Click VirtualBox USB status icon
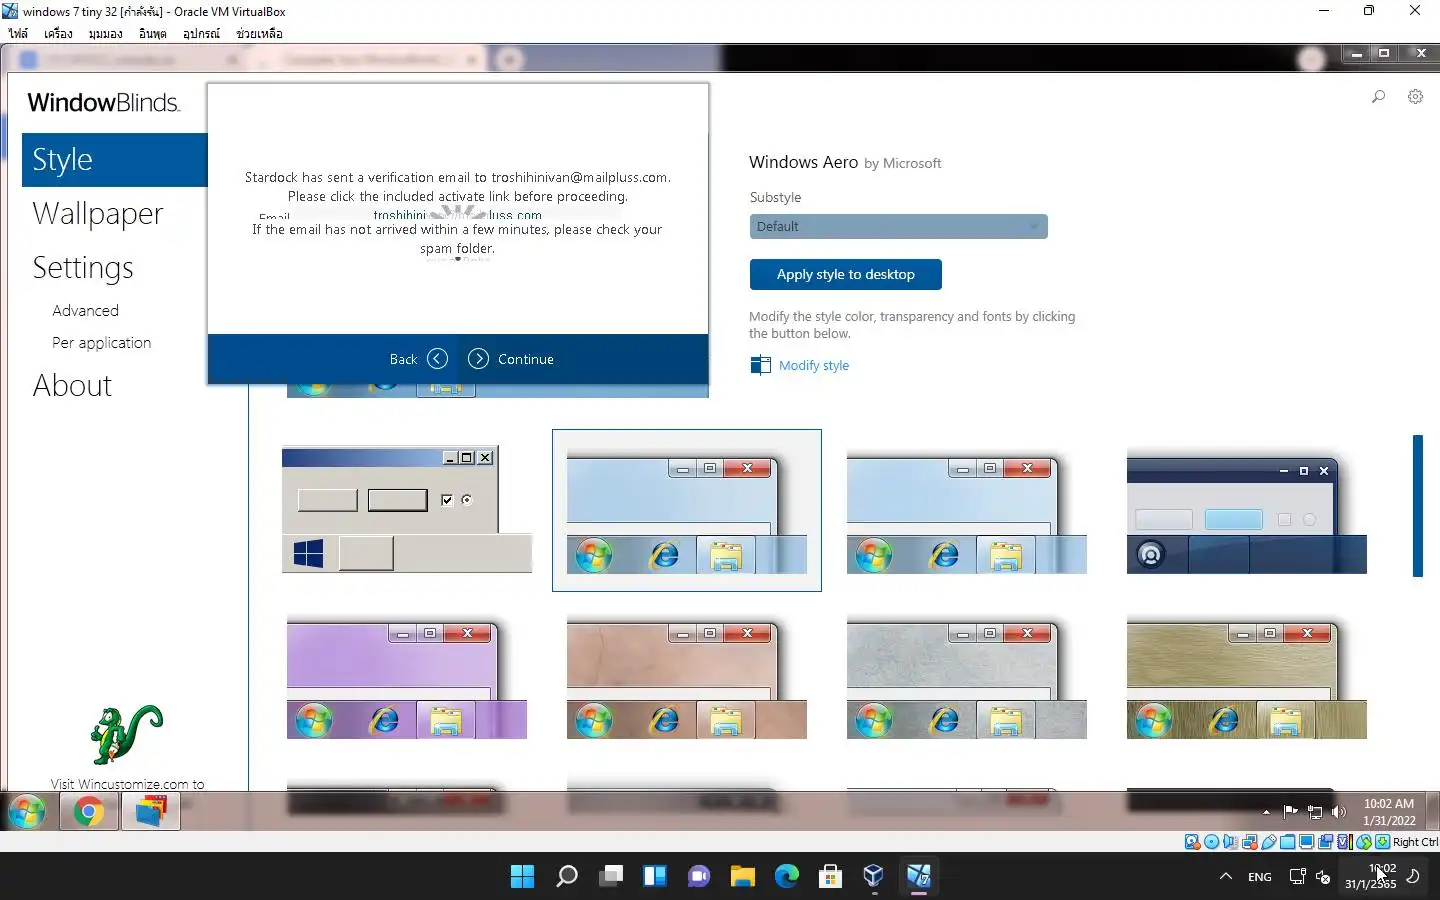 1268,842
